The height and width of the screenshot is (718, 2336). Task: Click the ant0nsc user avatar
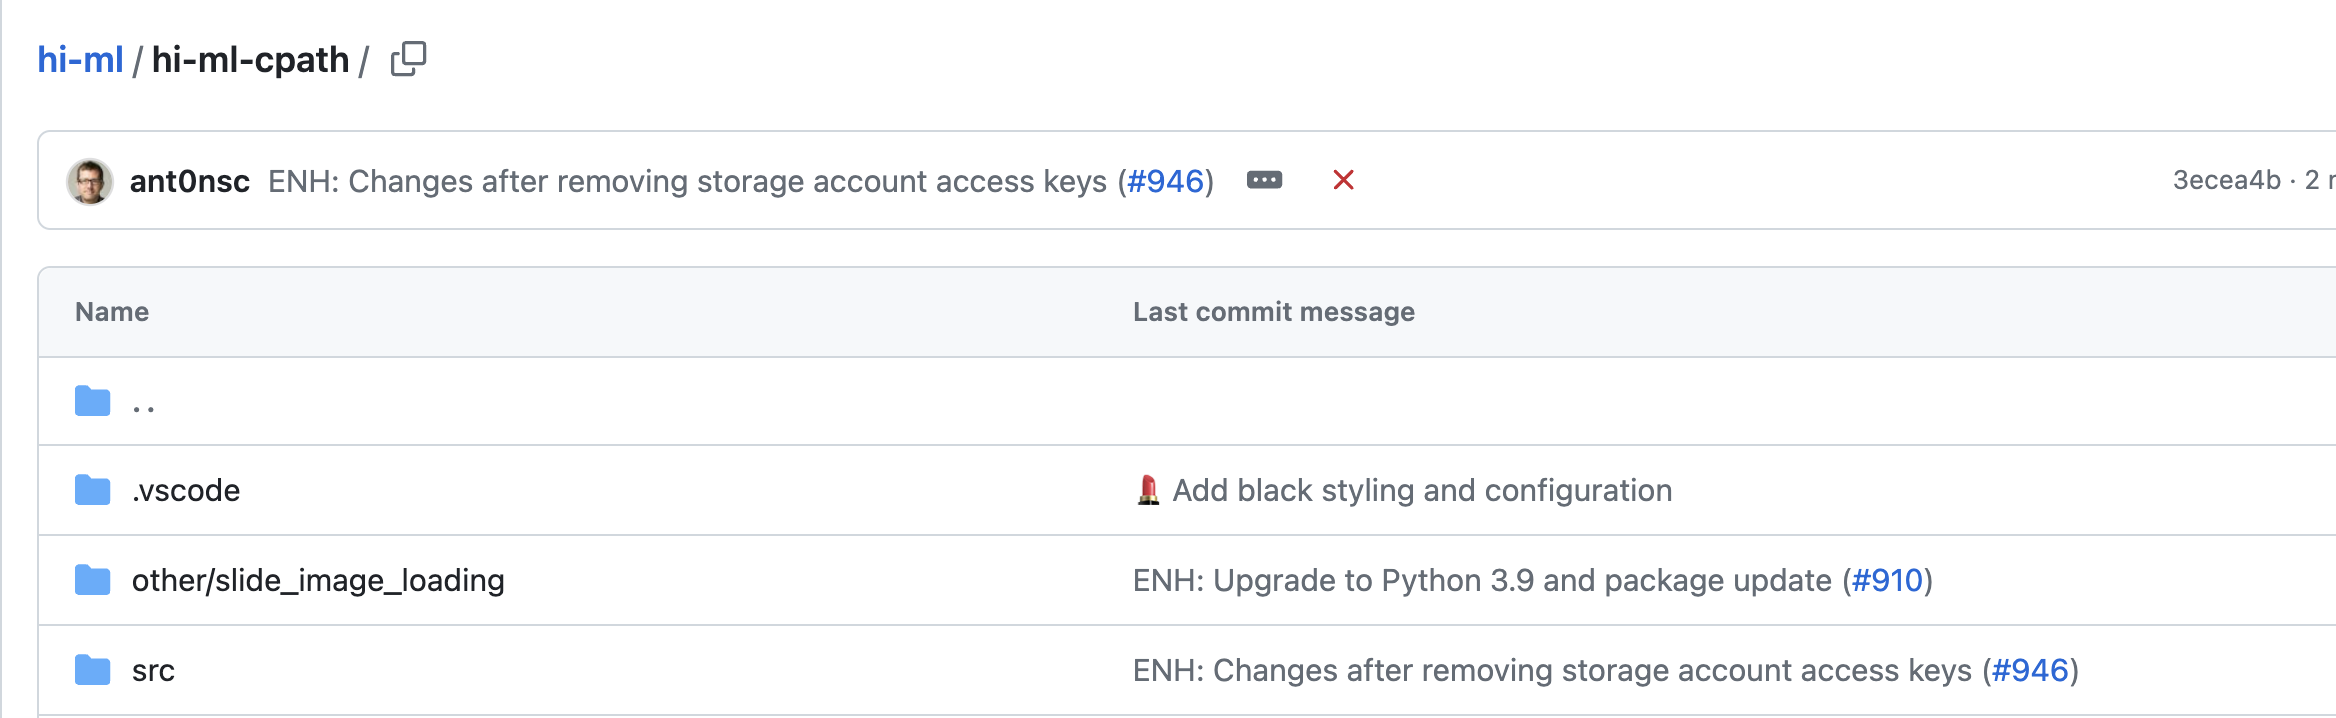click(90, 181)
